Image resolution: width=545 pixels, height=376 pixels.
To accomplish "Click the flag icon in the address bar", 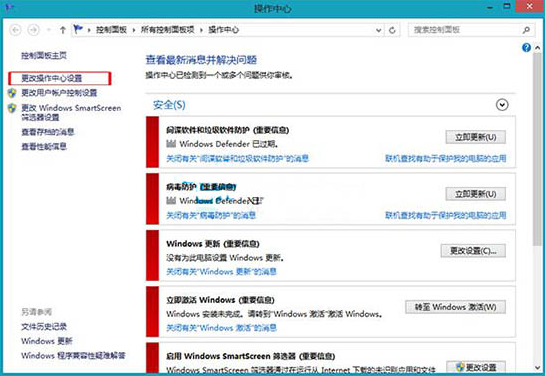I will click(x=78, y=29).
